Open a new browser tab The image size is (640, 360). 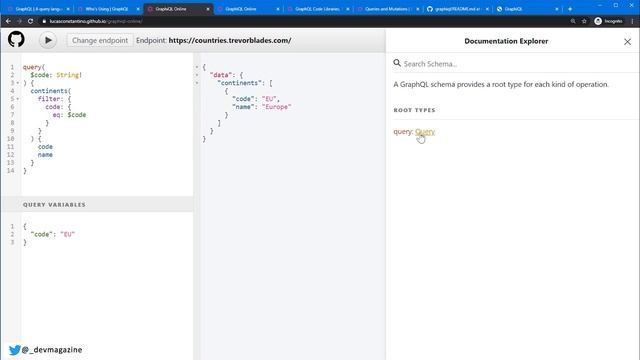pyautogui.click(x=570, y=9)
